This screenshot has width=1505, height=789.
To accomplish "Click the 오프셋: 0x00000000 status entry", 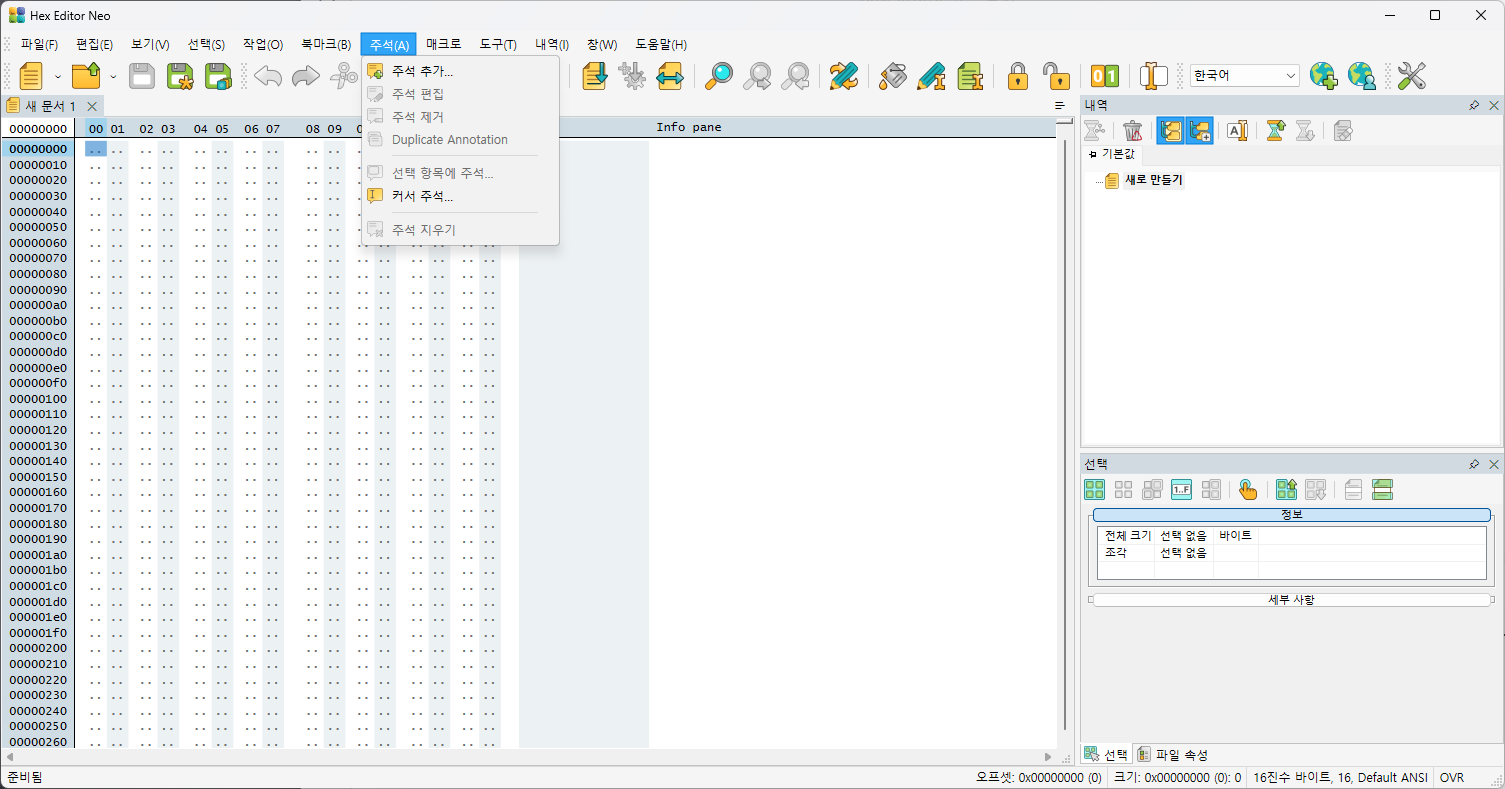I will click(1039, 777).
